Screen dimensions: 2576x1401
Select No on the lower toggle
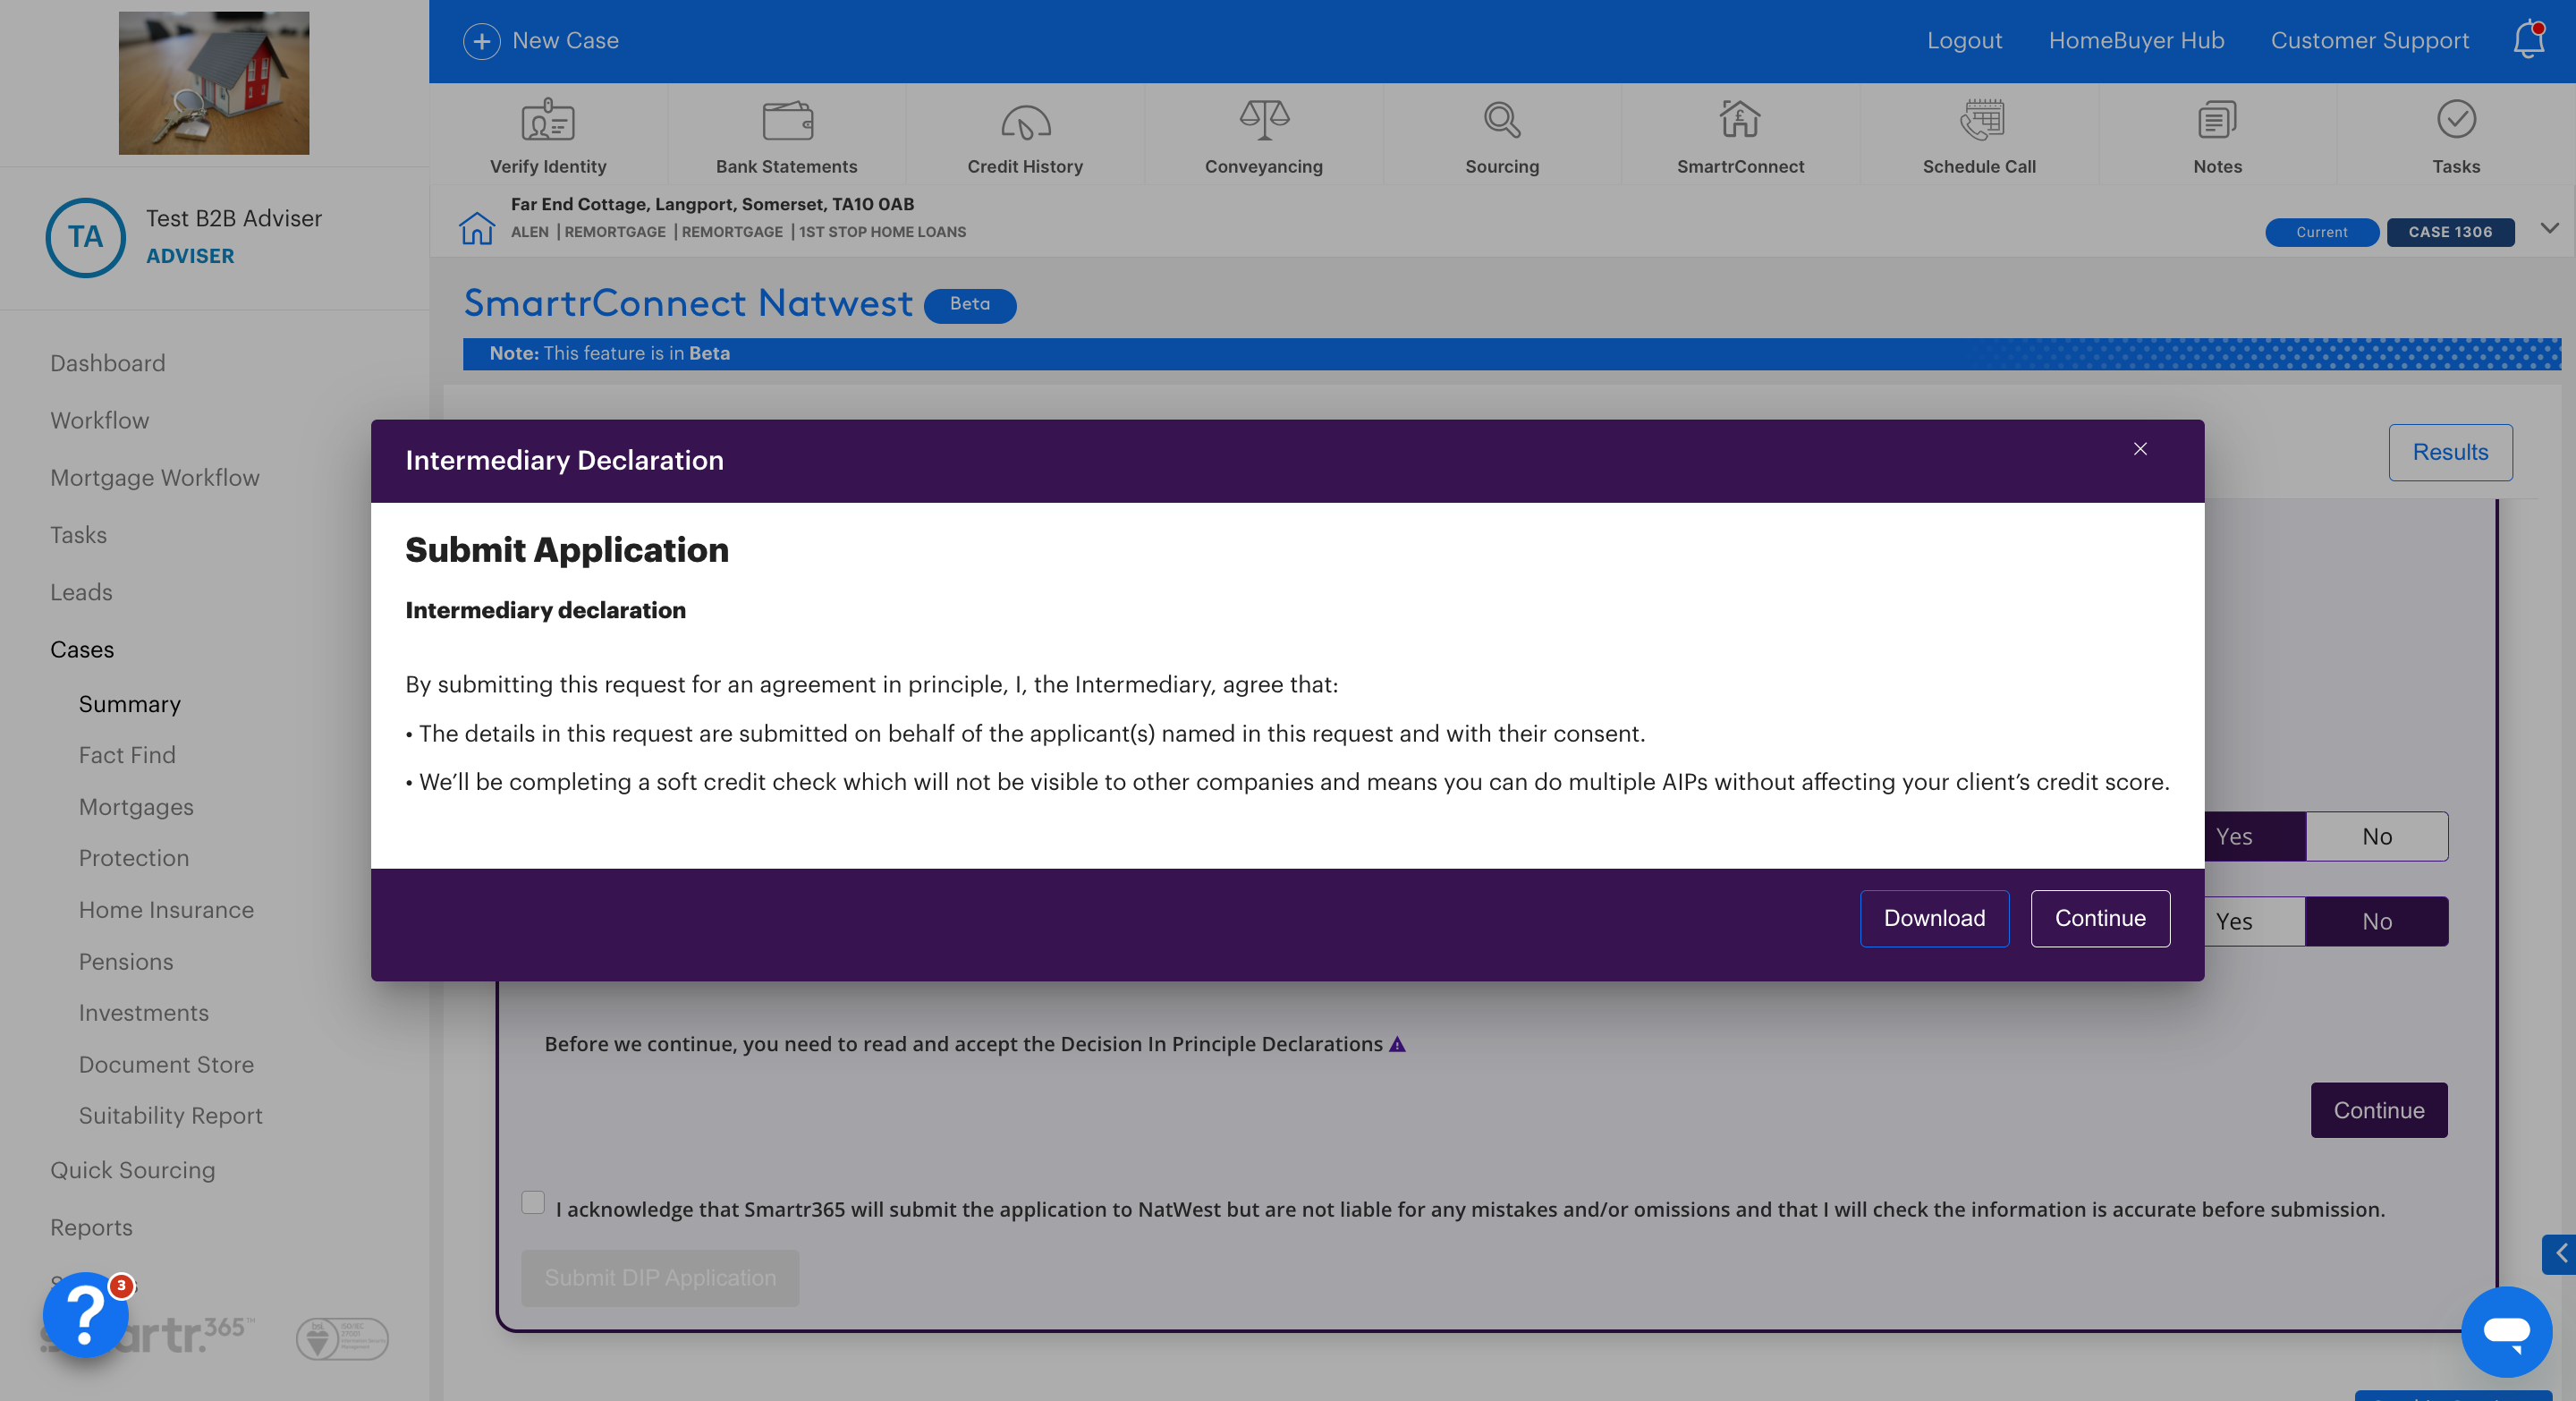pyautogui.click(x=2377, y=921)
